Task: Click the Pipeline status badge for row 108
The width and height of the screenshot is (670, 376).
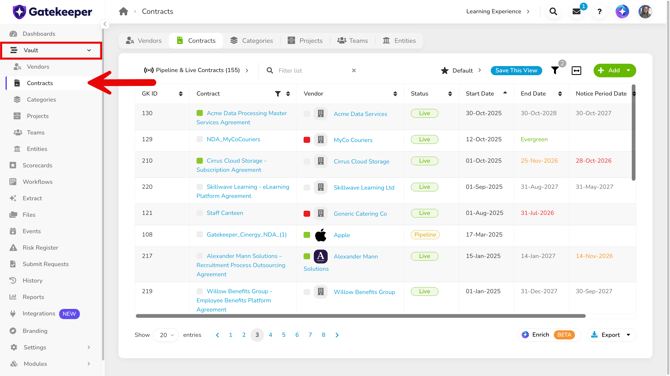Action: (425, 235)
